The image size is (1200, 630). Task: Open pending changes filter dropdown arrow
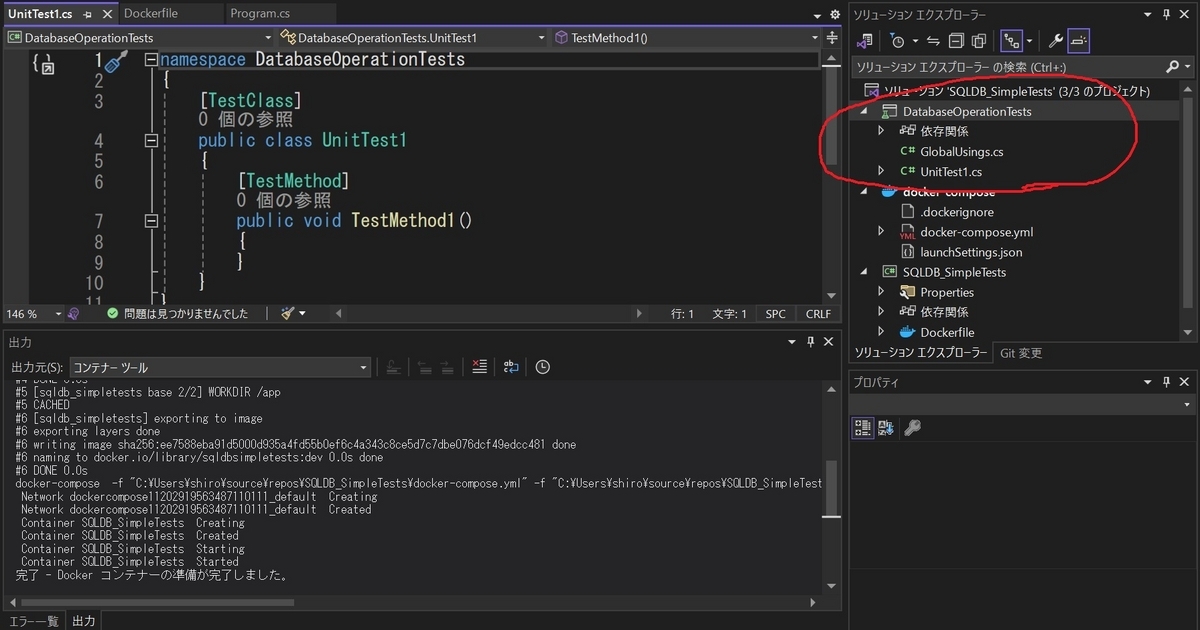click(915, 41)
